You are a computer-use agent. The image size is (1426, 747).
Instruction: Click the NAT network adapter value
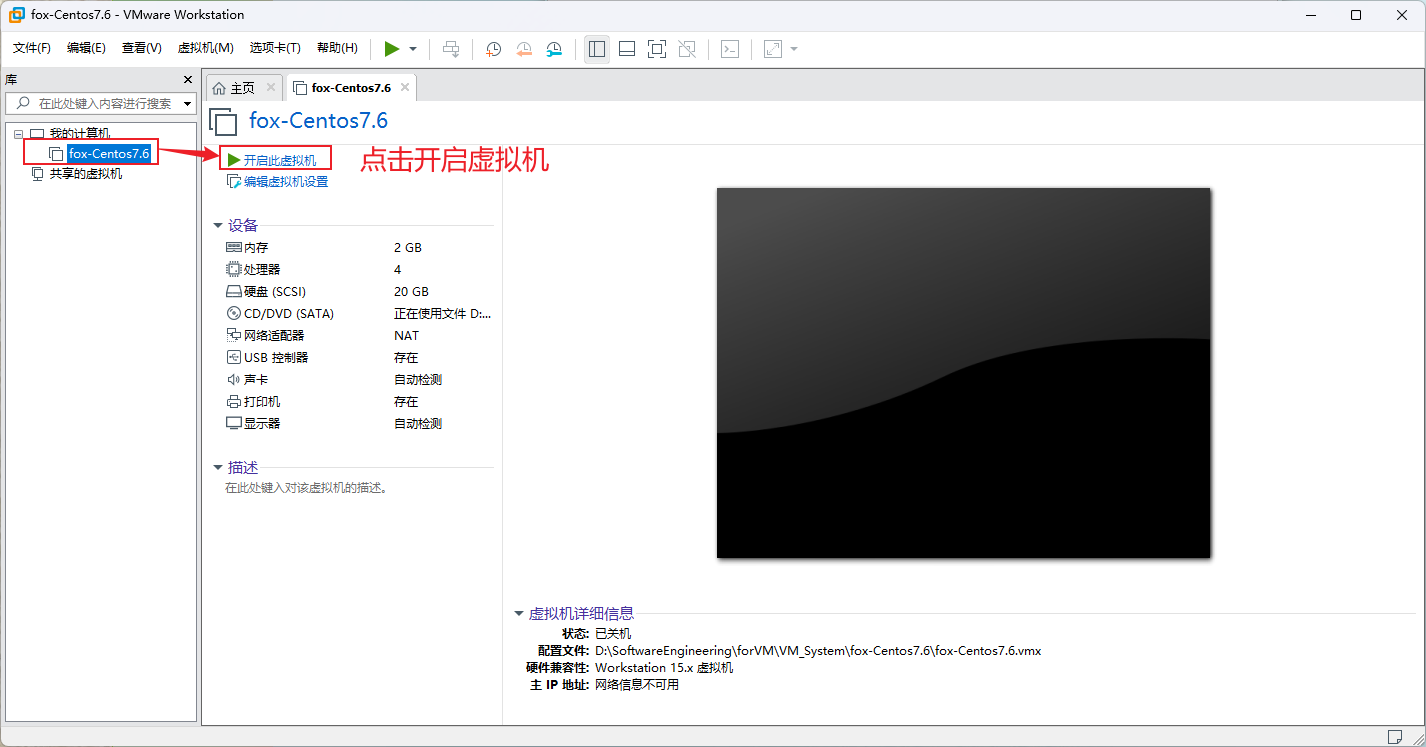click(x=406, y=336)
